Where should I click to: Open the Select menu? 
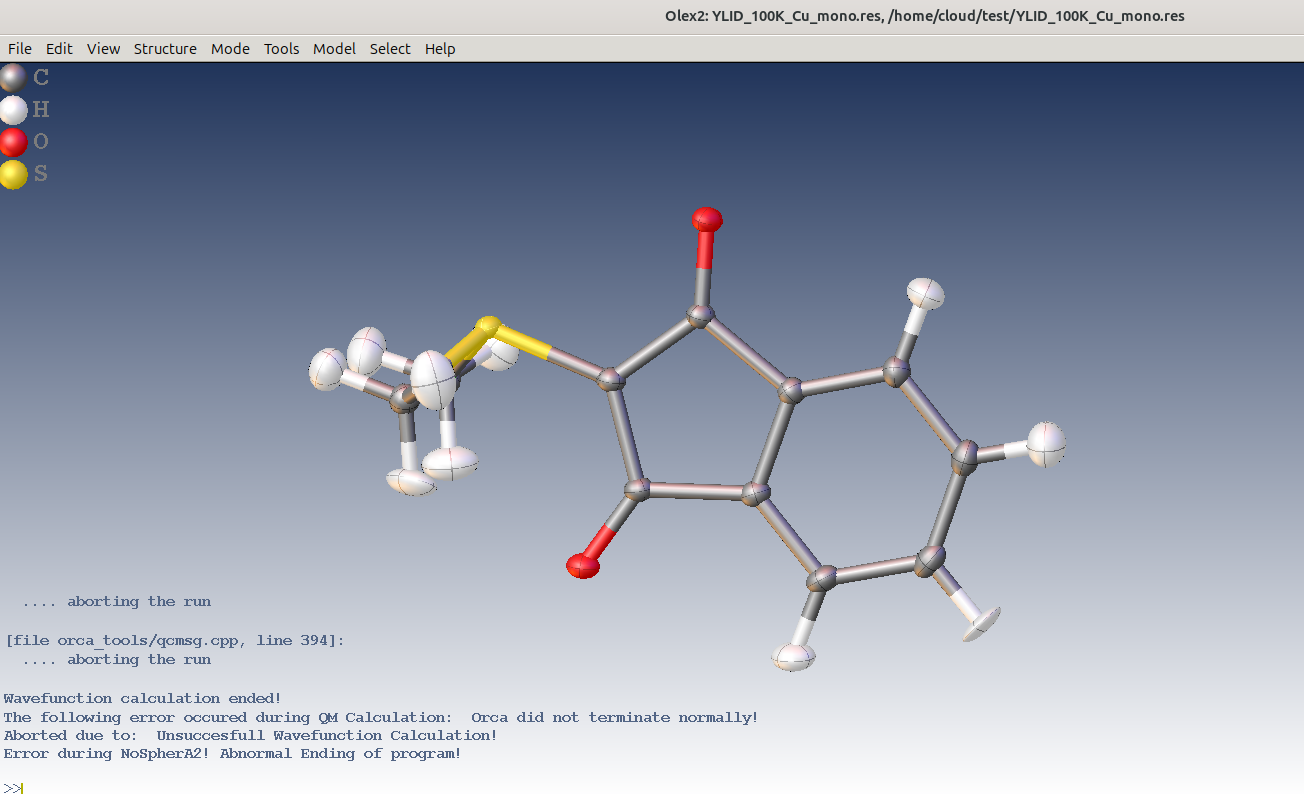click(x=390, y=49)
